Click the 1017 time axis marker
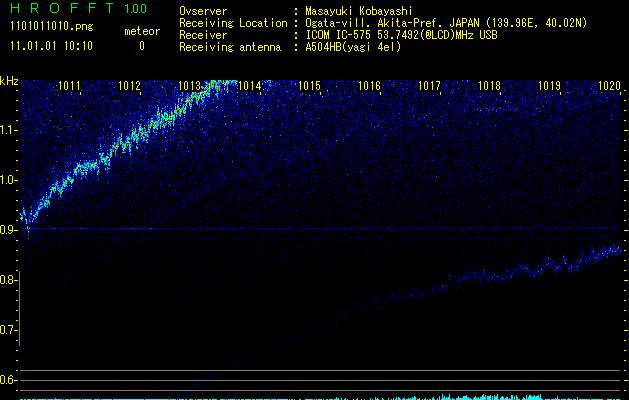Viewport: 629px width, 400px height. pyautogui.click(x=430, y=86)
